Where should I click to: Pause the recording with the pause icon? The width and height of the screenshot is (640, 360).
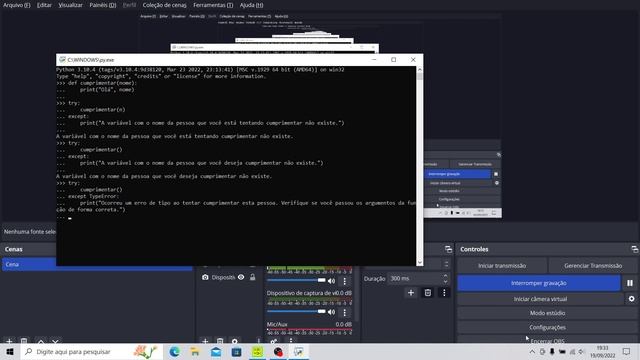click(630, 283)
